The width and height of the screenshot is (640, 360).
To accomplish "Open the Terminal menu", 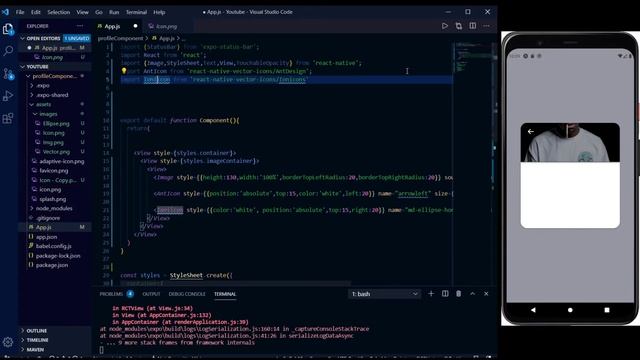I will pos(136,12).
